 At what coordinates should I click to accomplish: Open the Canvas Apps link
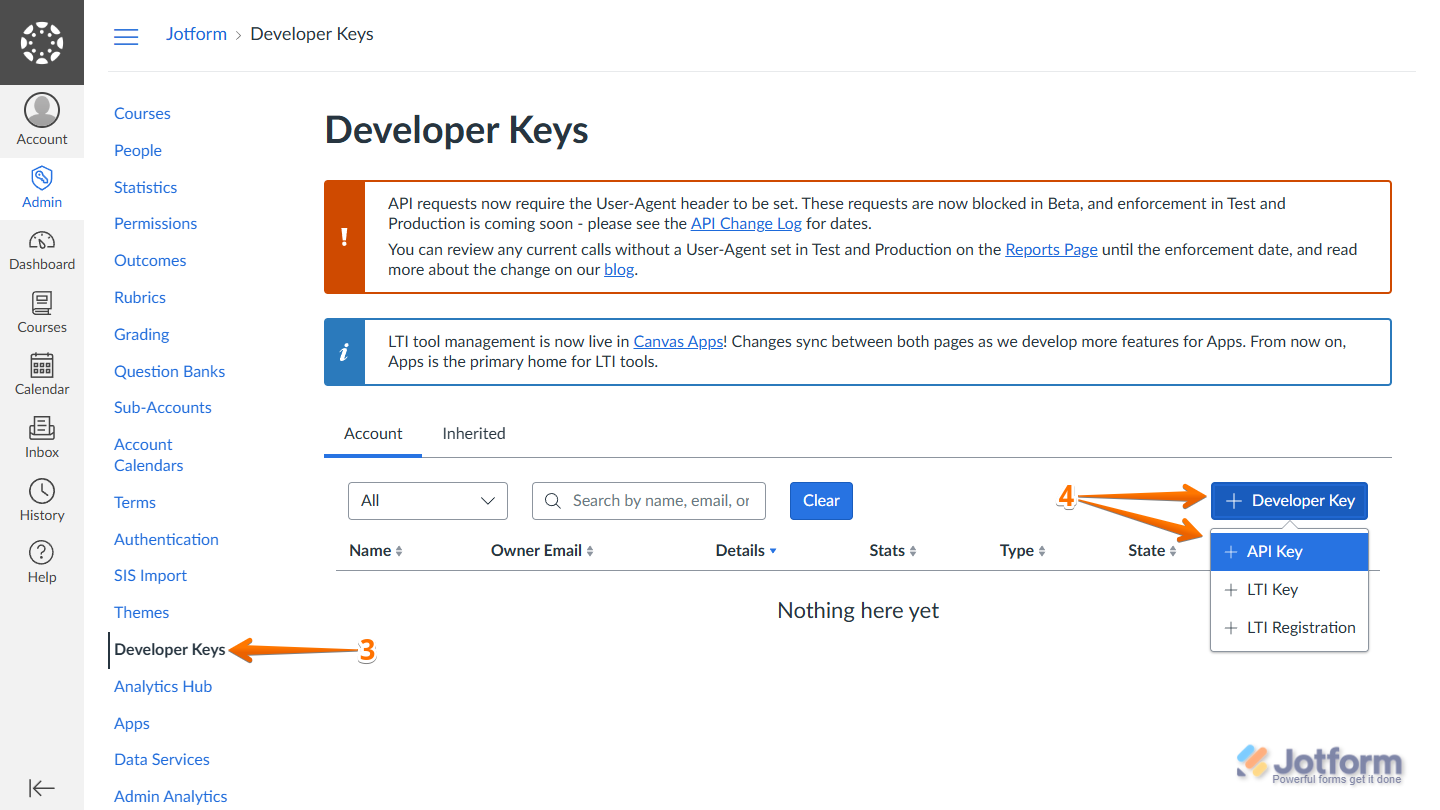[678, 342]
